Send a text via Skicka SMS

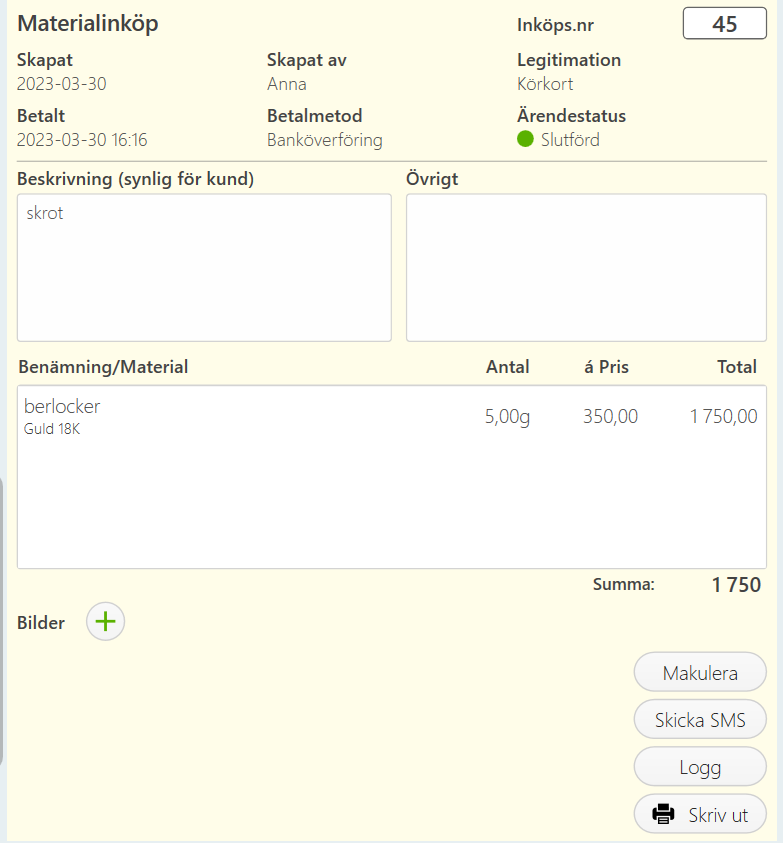700,719
